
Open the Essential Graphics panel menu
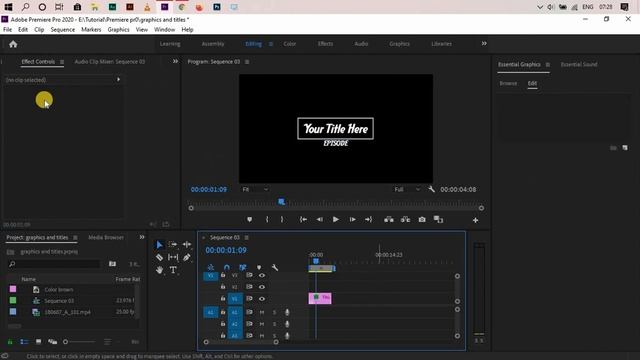[x=548, y=65]
